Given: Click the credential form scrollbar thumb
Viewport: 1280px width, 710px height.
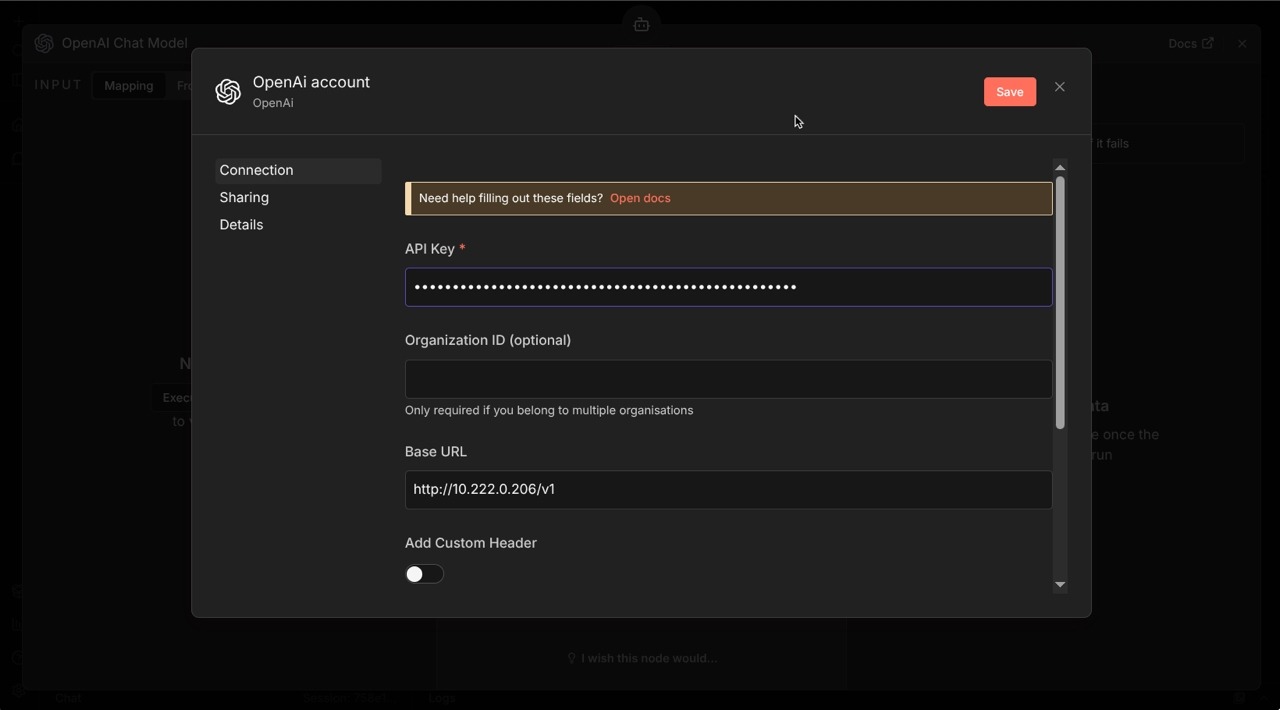Looking at the screenshot, I should tap(1060, 303).
